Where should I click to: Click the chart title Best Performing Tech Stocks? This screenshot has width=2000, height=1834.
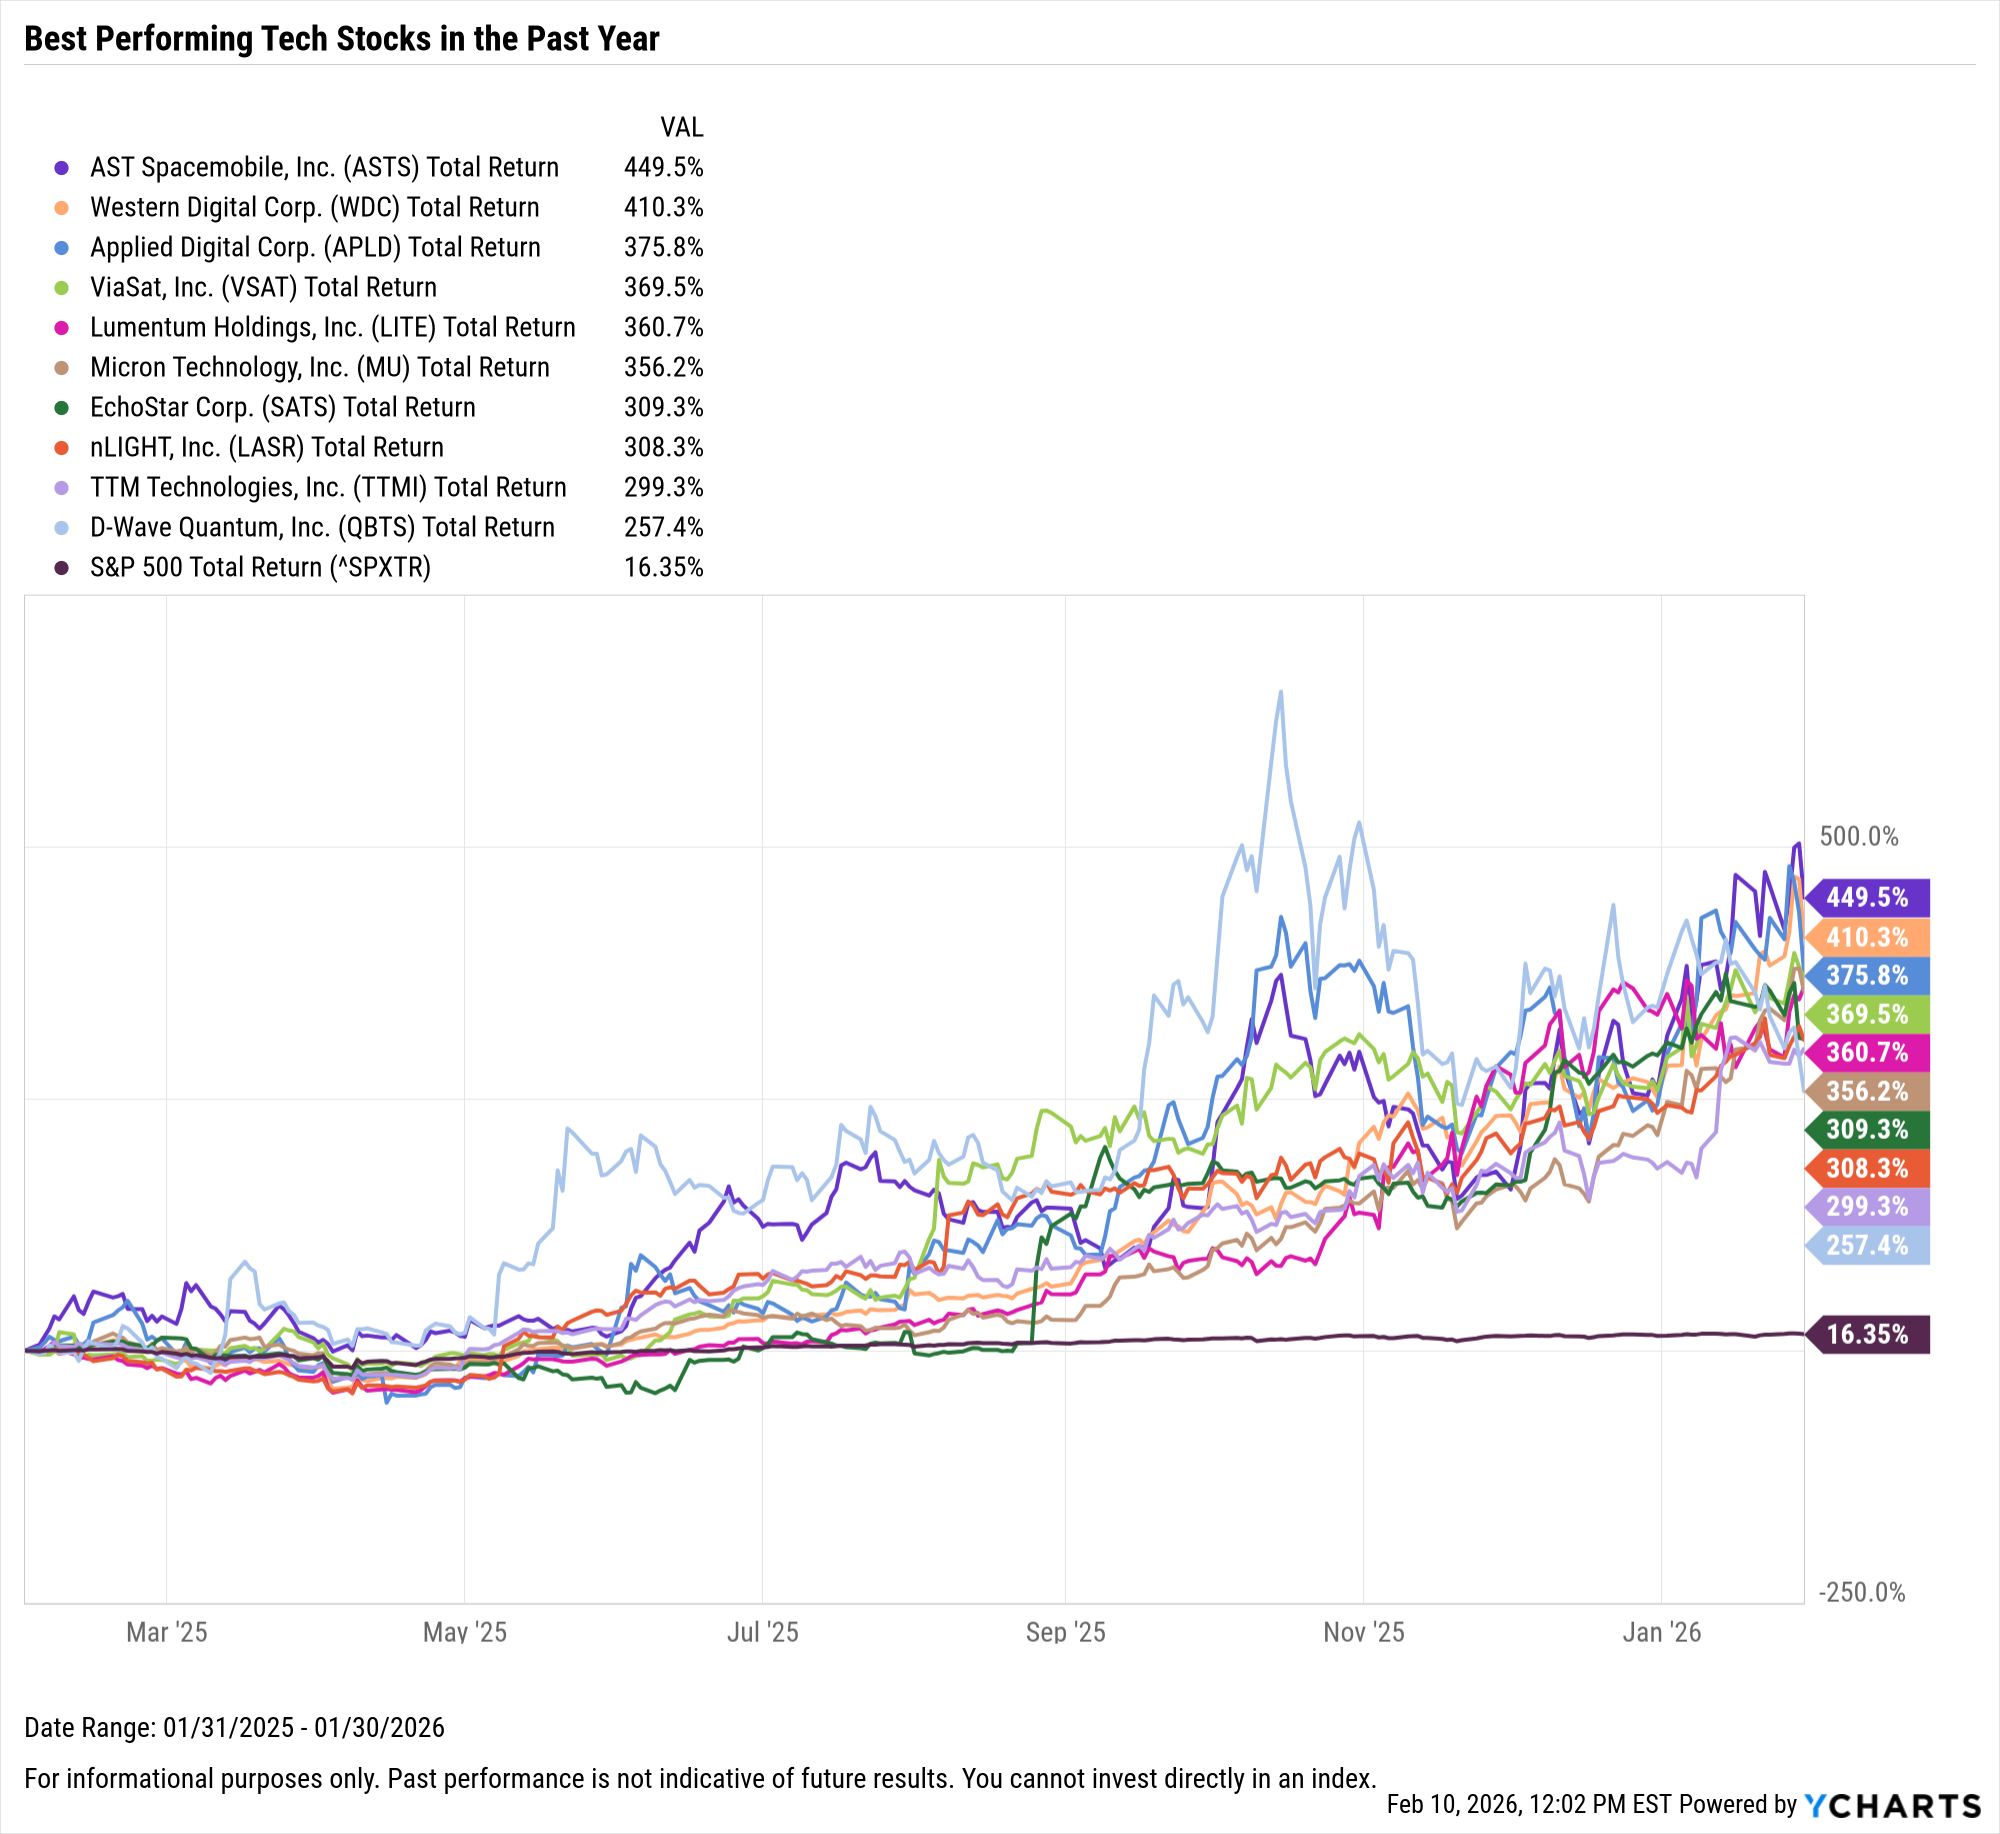pyautogui.click(x=342, y=39)
